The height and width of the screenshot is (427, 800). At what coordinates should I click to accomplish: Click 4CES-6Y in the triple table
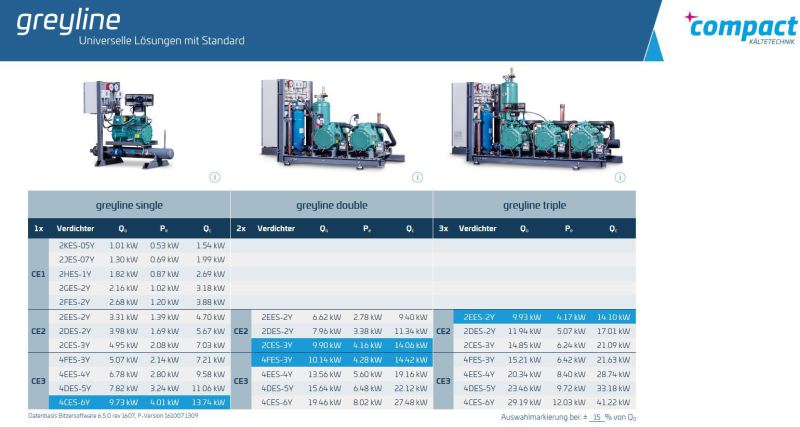click(479, 402)
